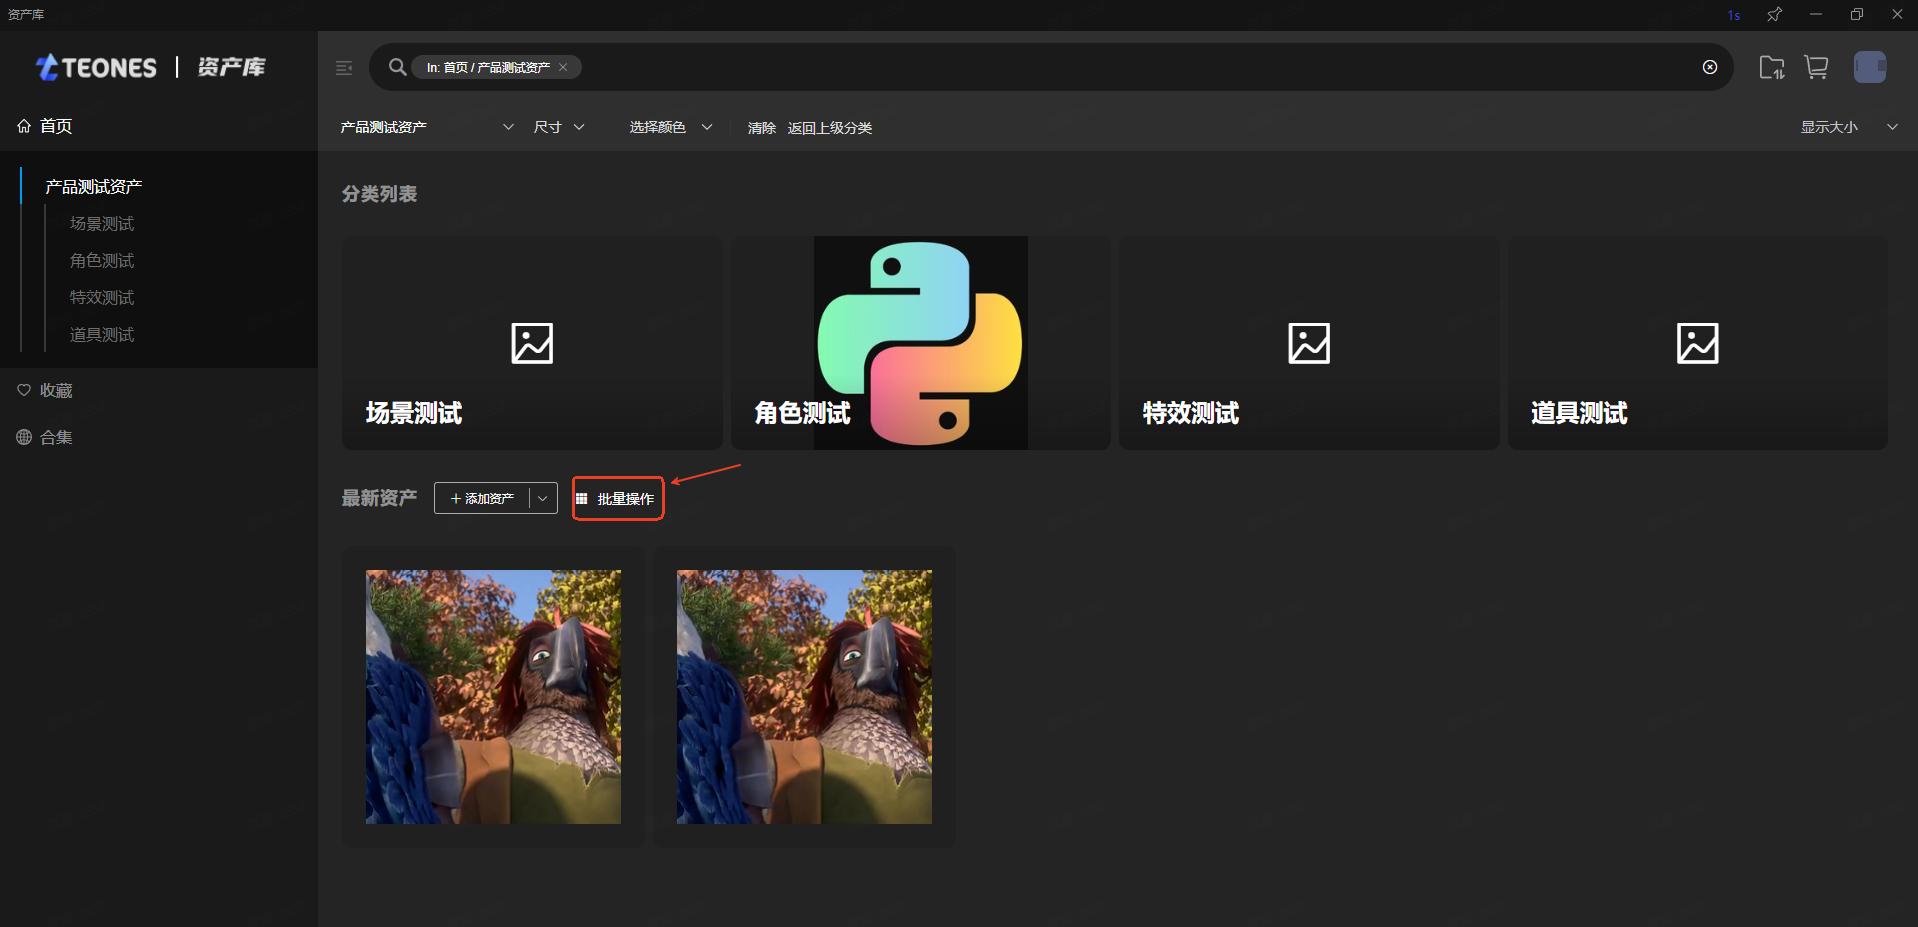Screen dimensions: 1918x927
Task: Clear search with the circled X icon
Action: coord(1709,67)
